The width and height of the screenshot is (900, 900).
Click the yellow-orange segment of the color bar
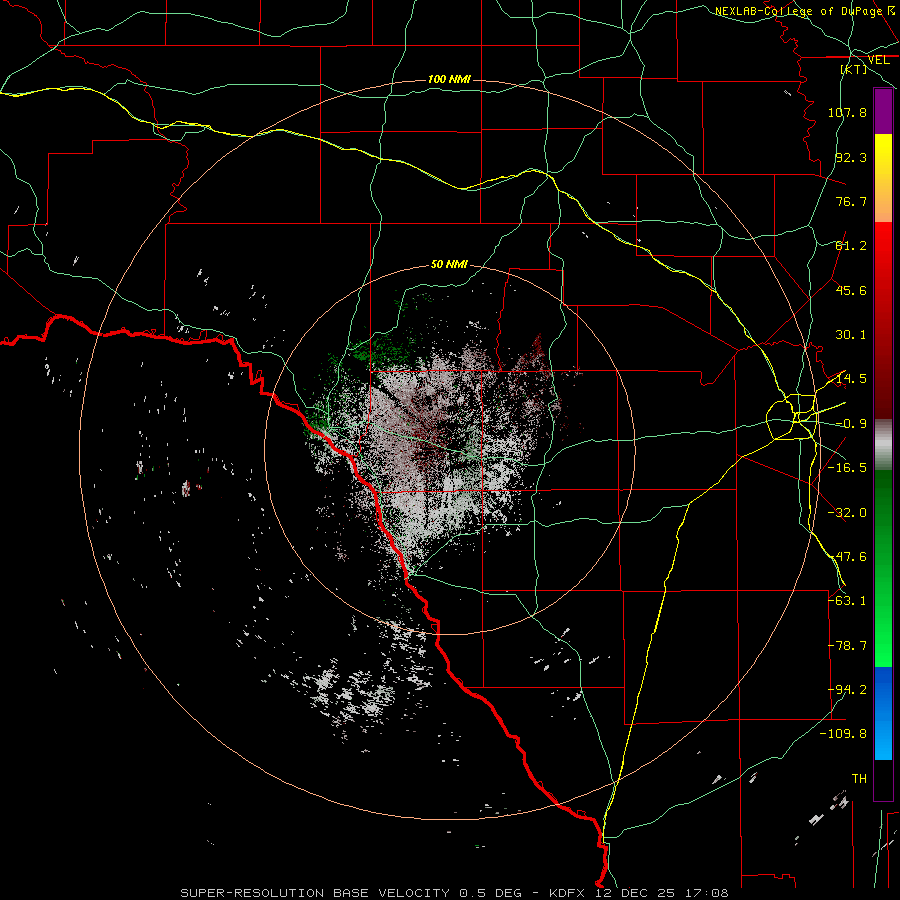tap(883, 178)
